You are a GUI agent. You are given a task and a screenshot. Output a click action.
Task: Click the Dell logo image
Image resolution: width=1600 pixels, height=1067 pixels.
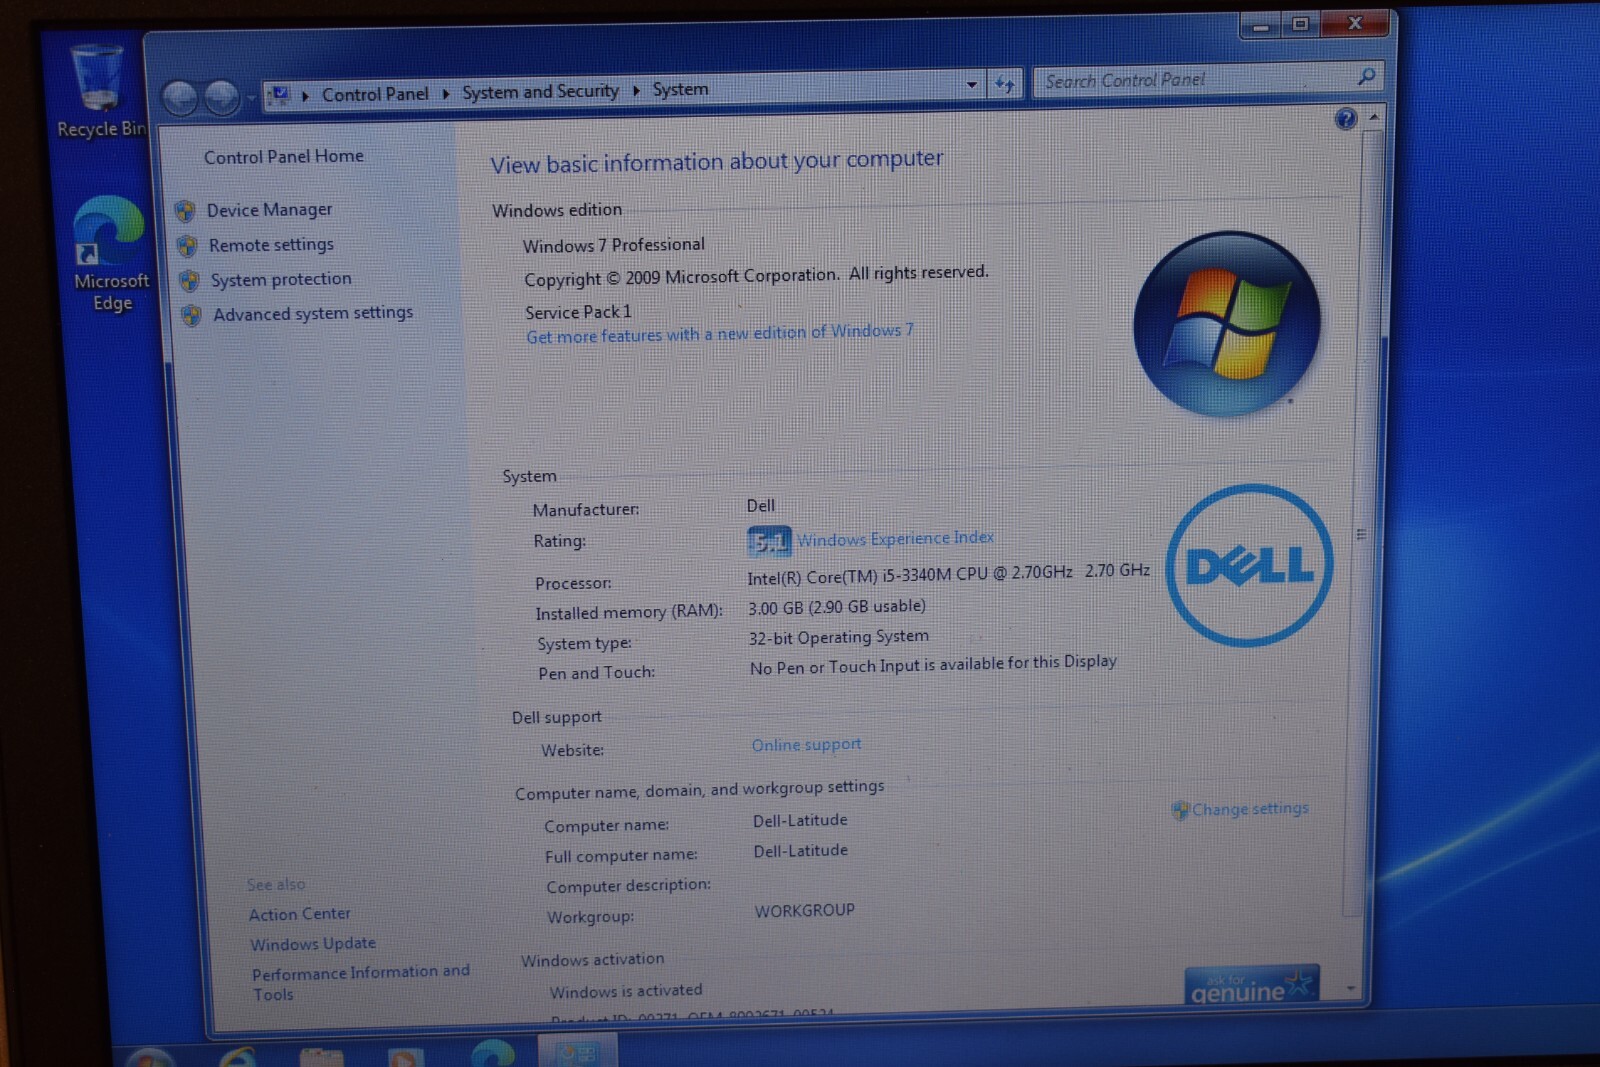pyautogui.click(x=1249, y=566)
